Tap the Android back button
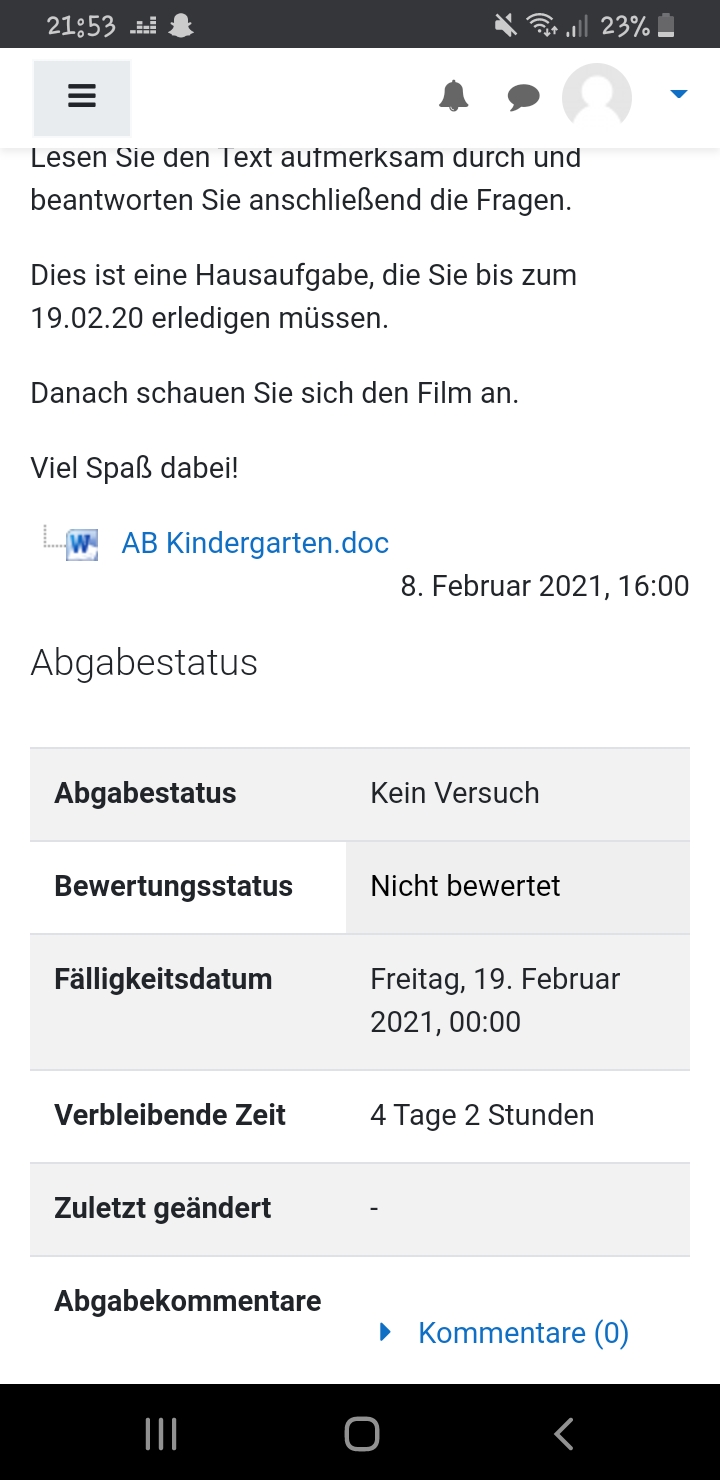The height and width of the screenshot is (1480, 720). 563,1434
